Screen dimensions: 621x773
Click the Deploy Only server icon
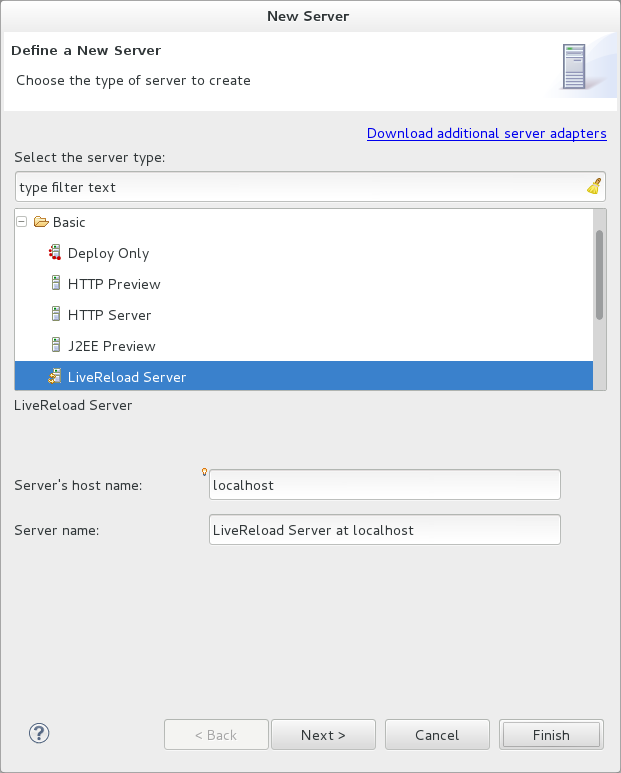pos(56,253)
